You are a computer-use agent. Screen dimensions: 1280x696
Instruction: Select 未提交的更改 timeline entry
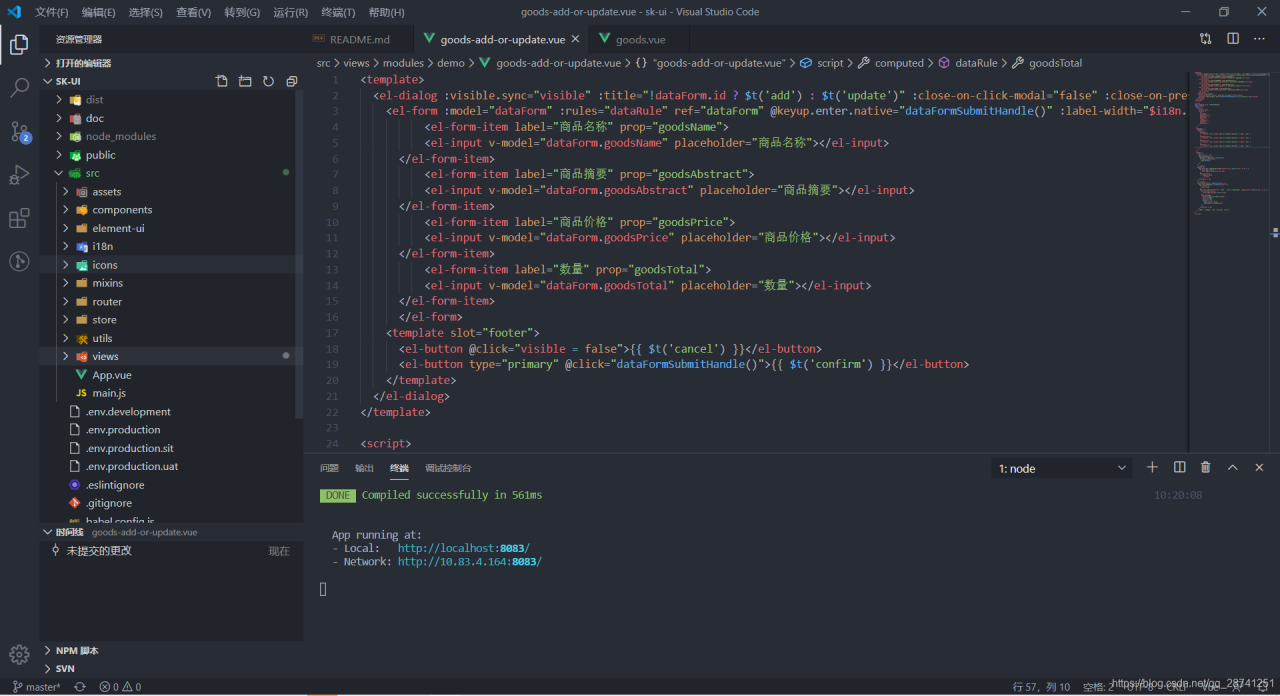(172, 551)
